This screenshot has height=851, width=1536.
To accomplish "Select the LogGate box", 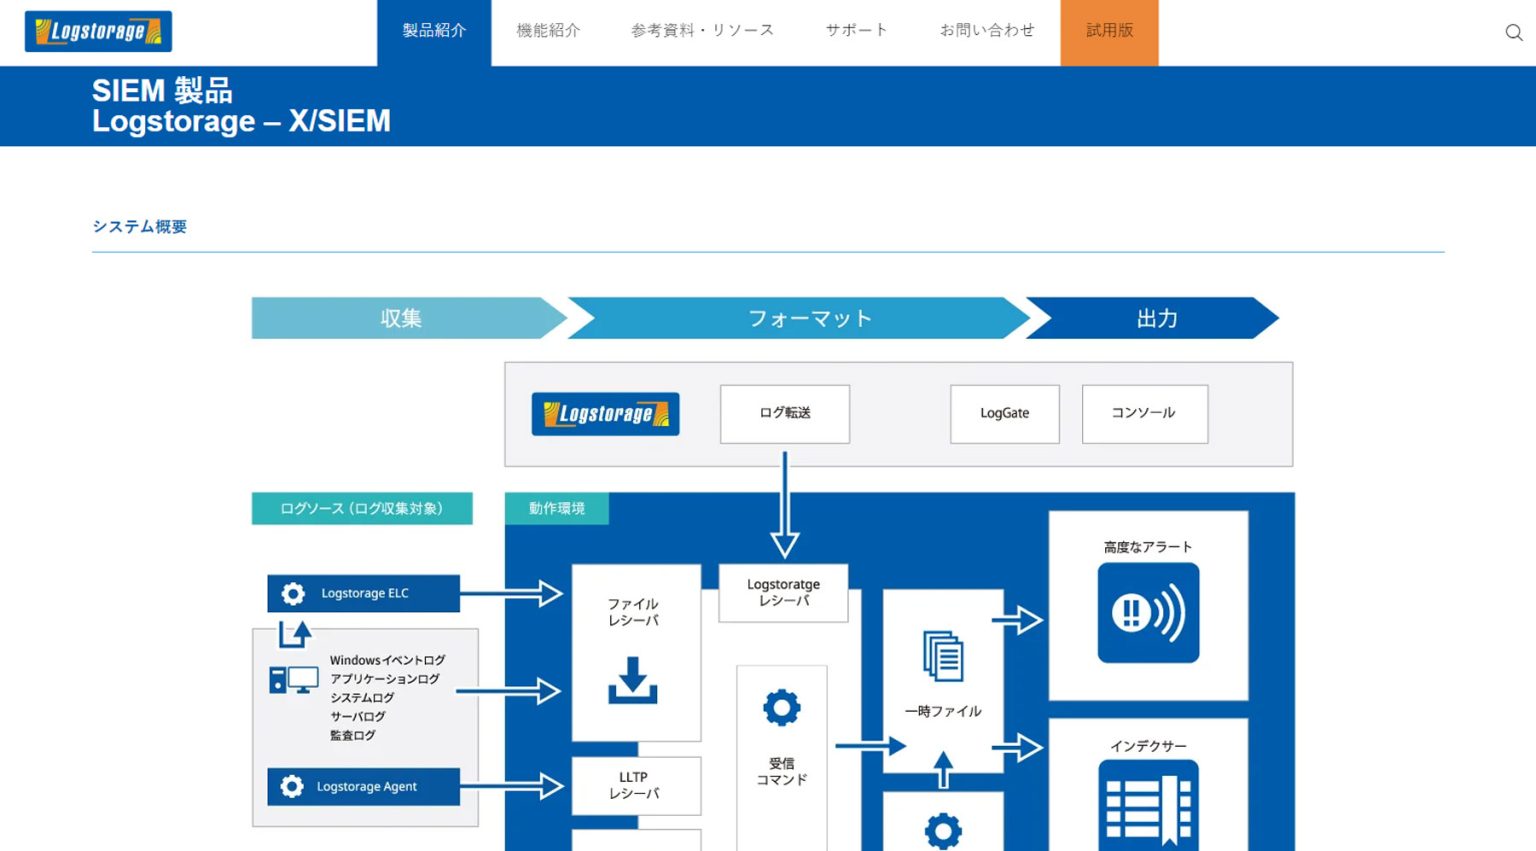I will pos(1004,414).
